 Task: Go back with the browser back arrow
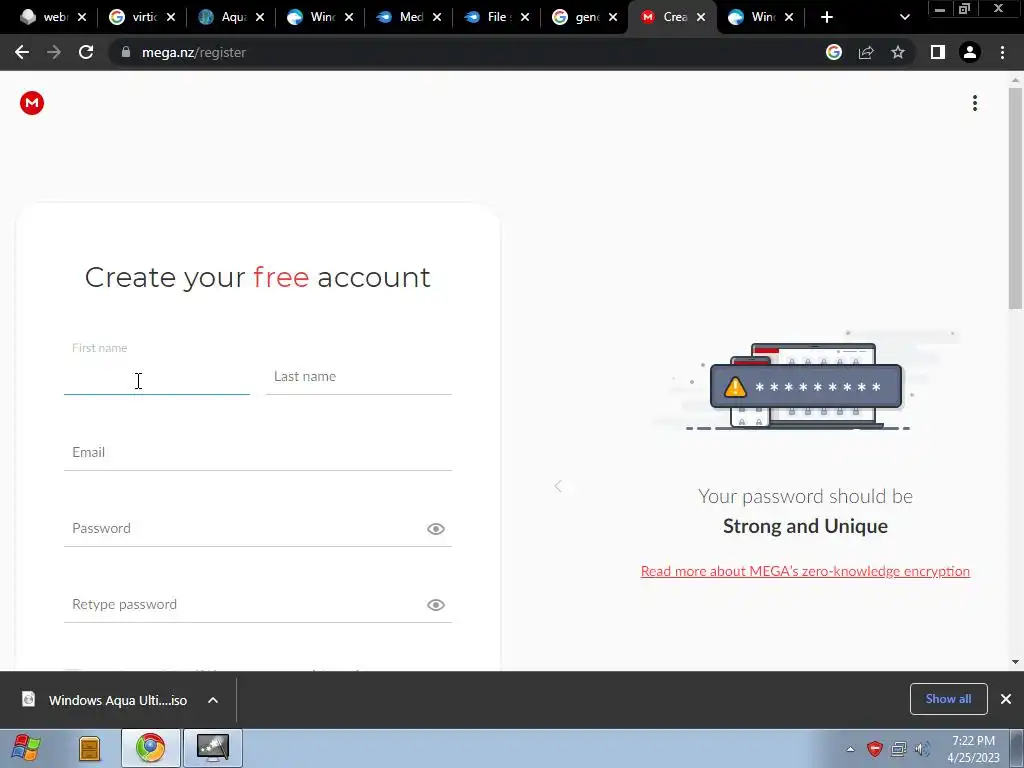[22, 52]
